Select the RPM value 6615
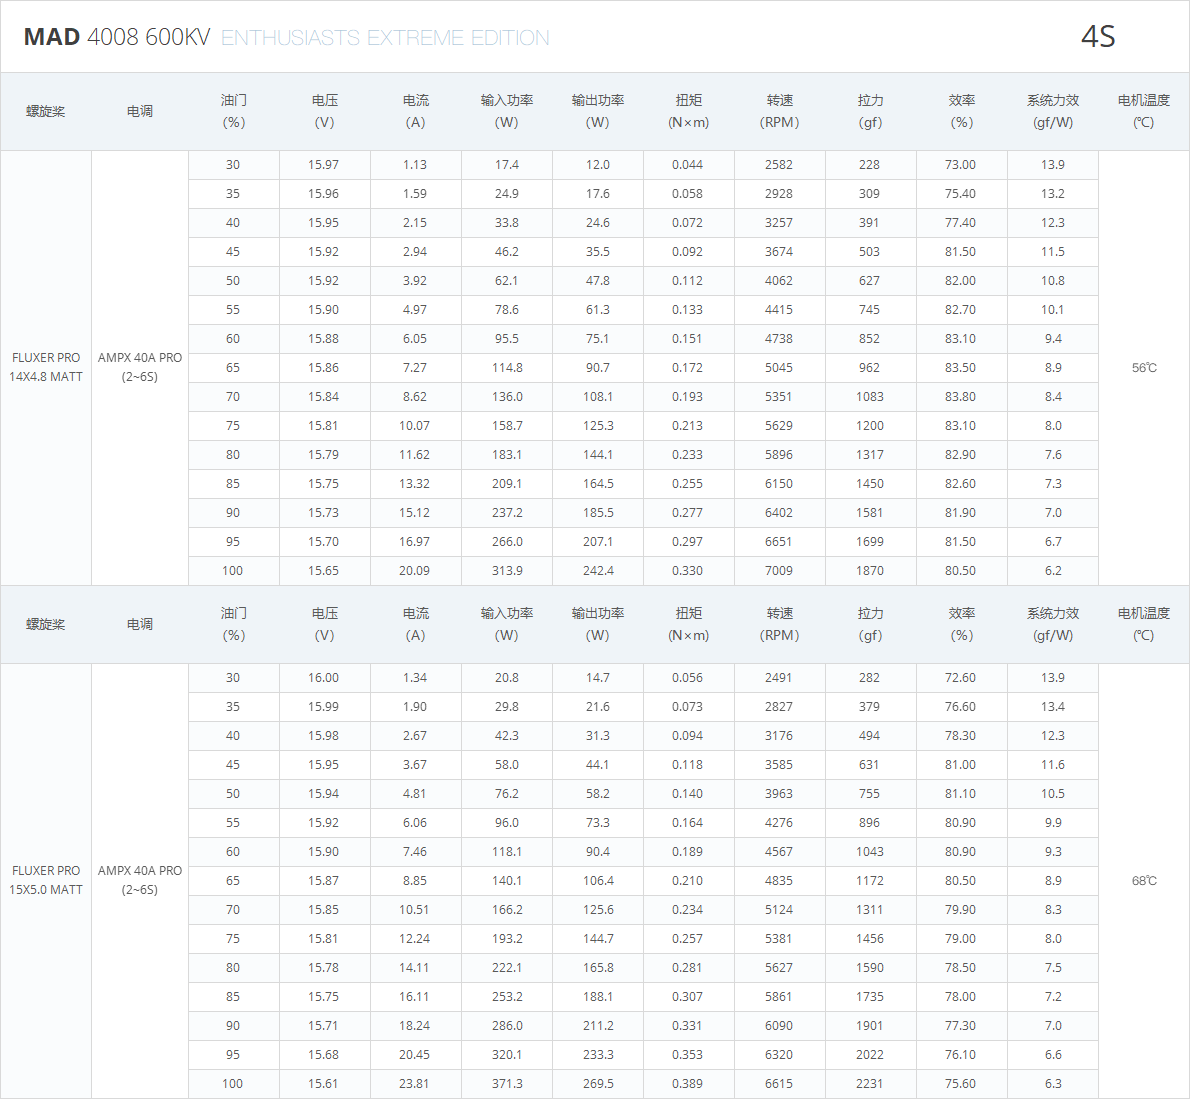Image resolution: width=1190 pixels, height=1099 pixels. tap(779, 1084)
